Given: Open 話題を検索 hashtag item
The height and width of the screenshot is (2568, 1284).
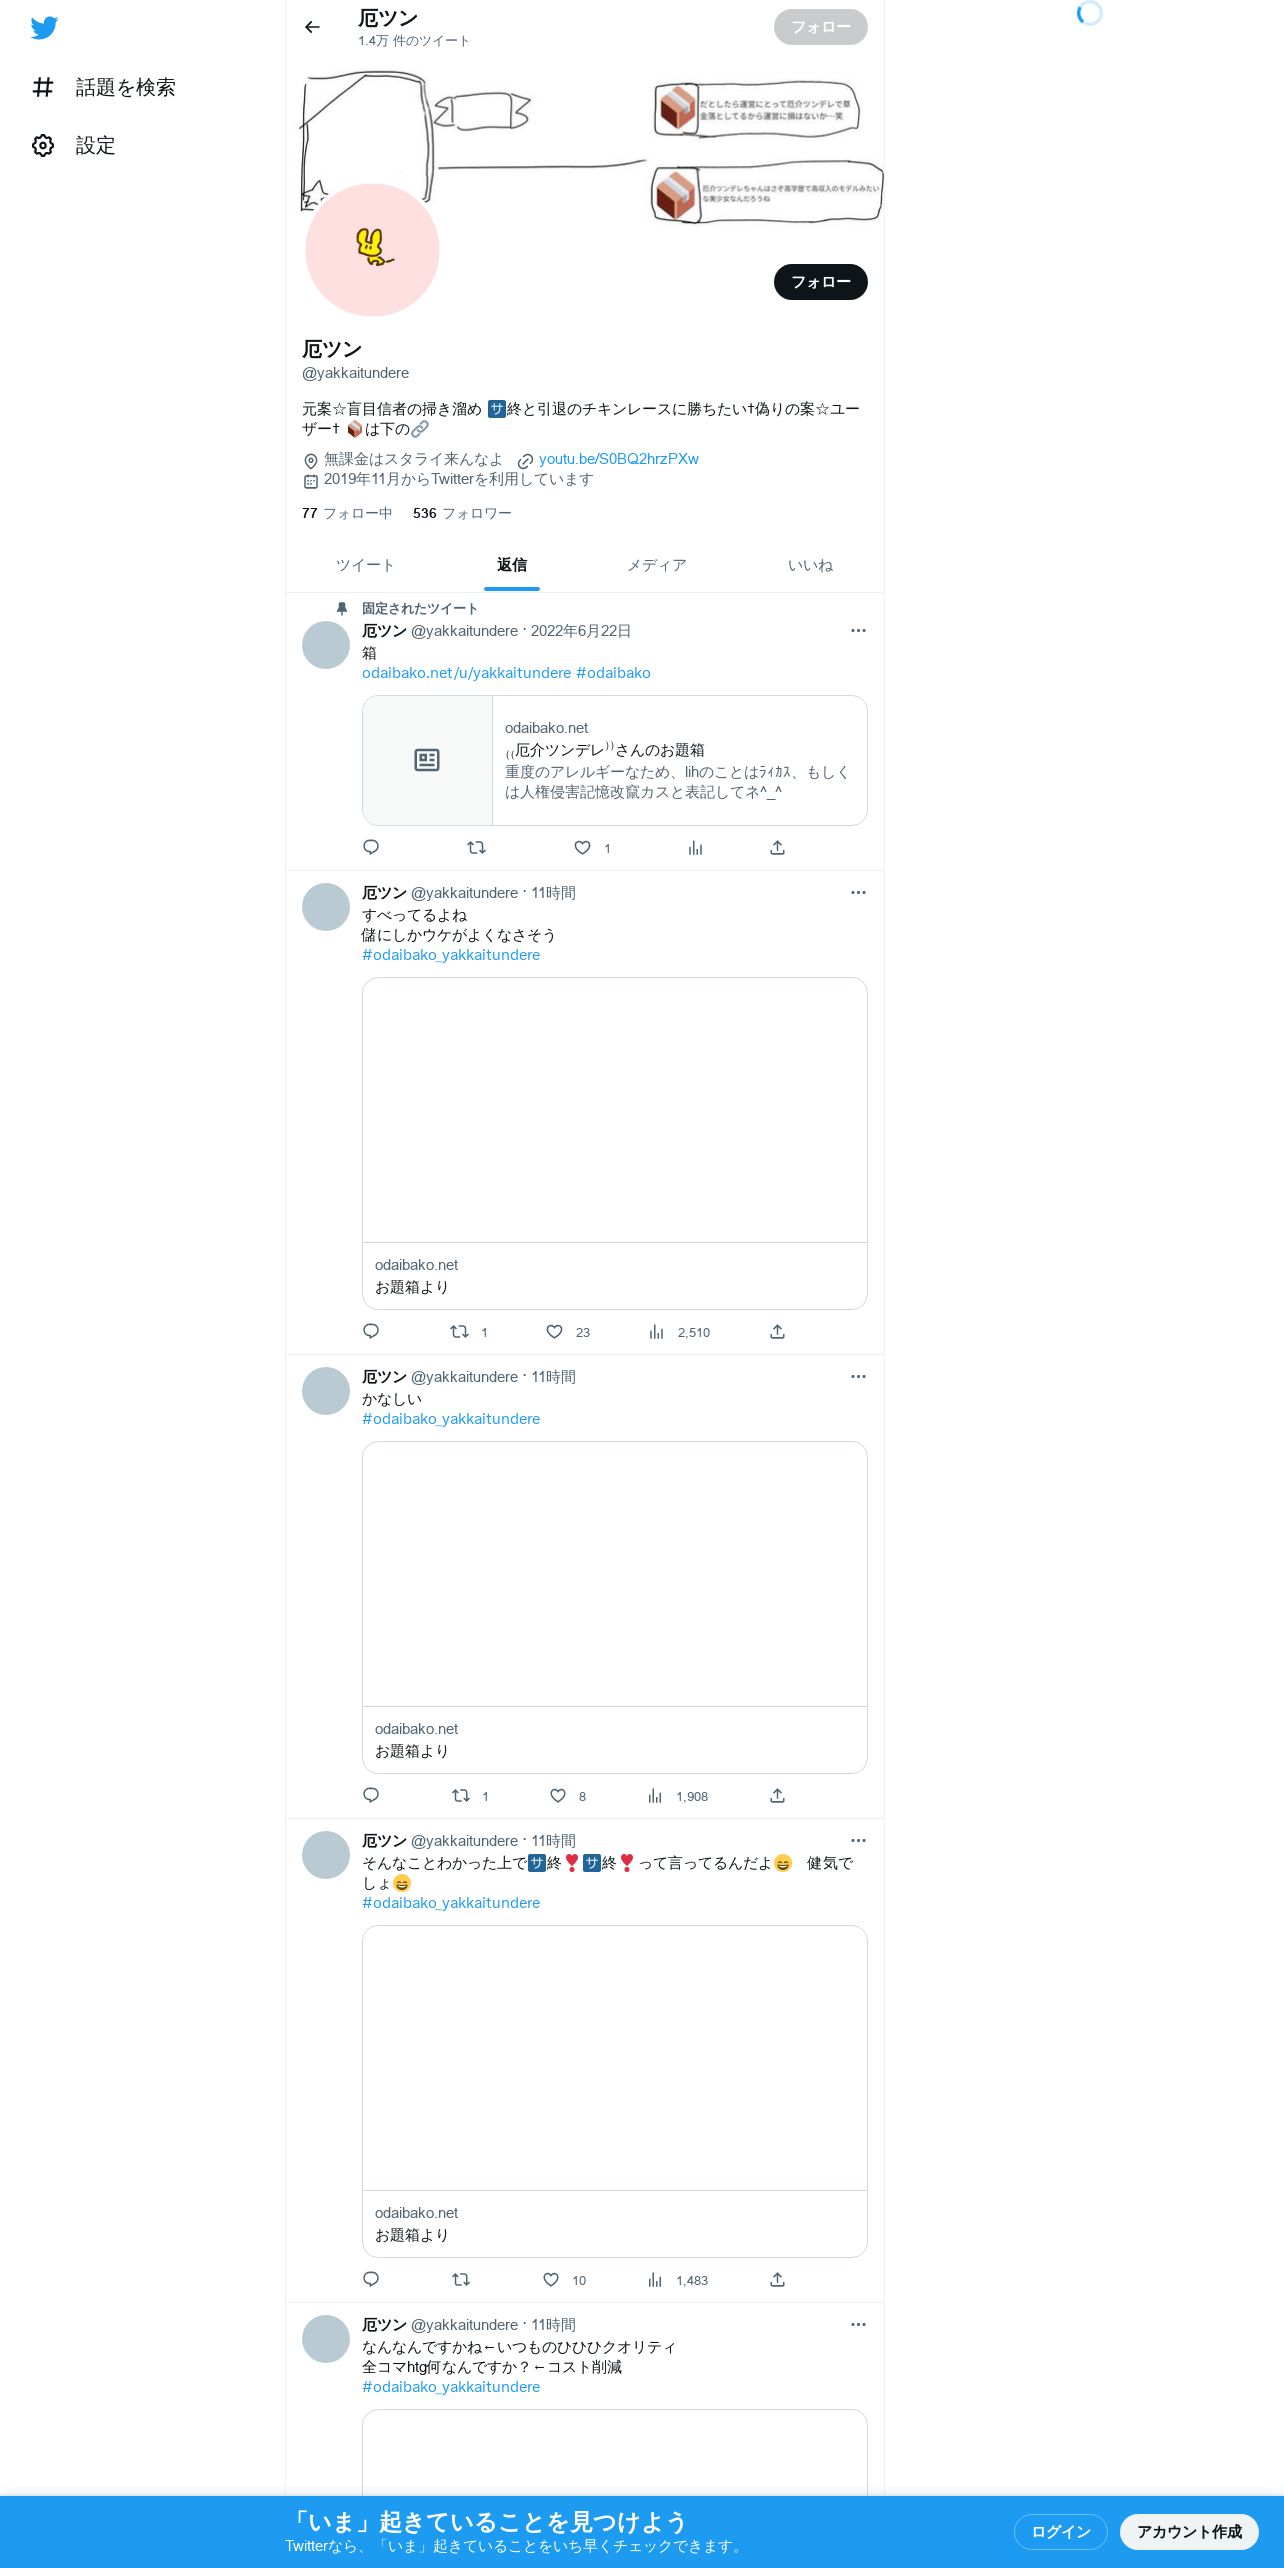Looking at the screenshot, I should [103, 88].
